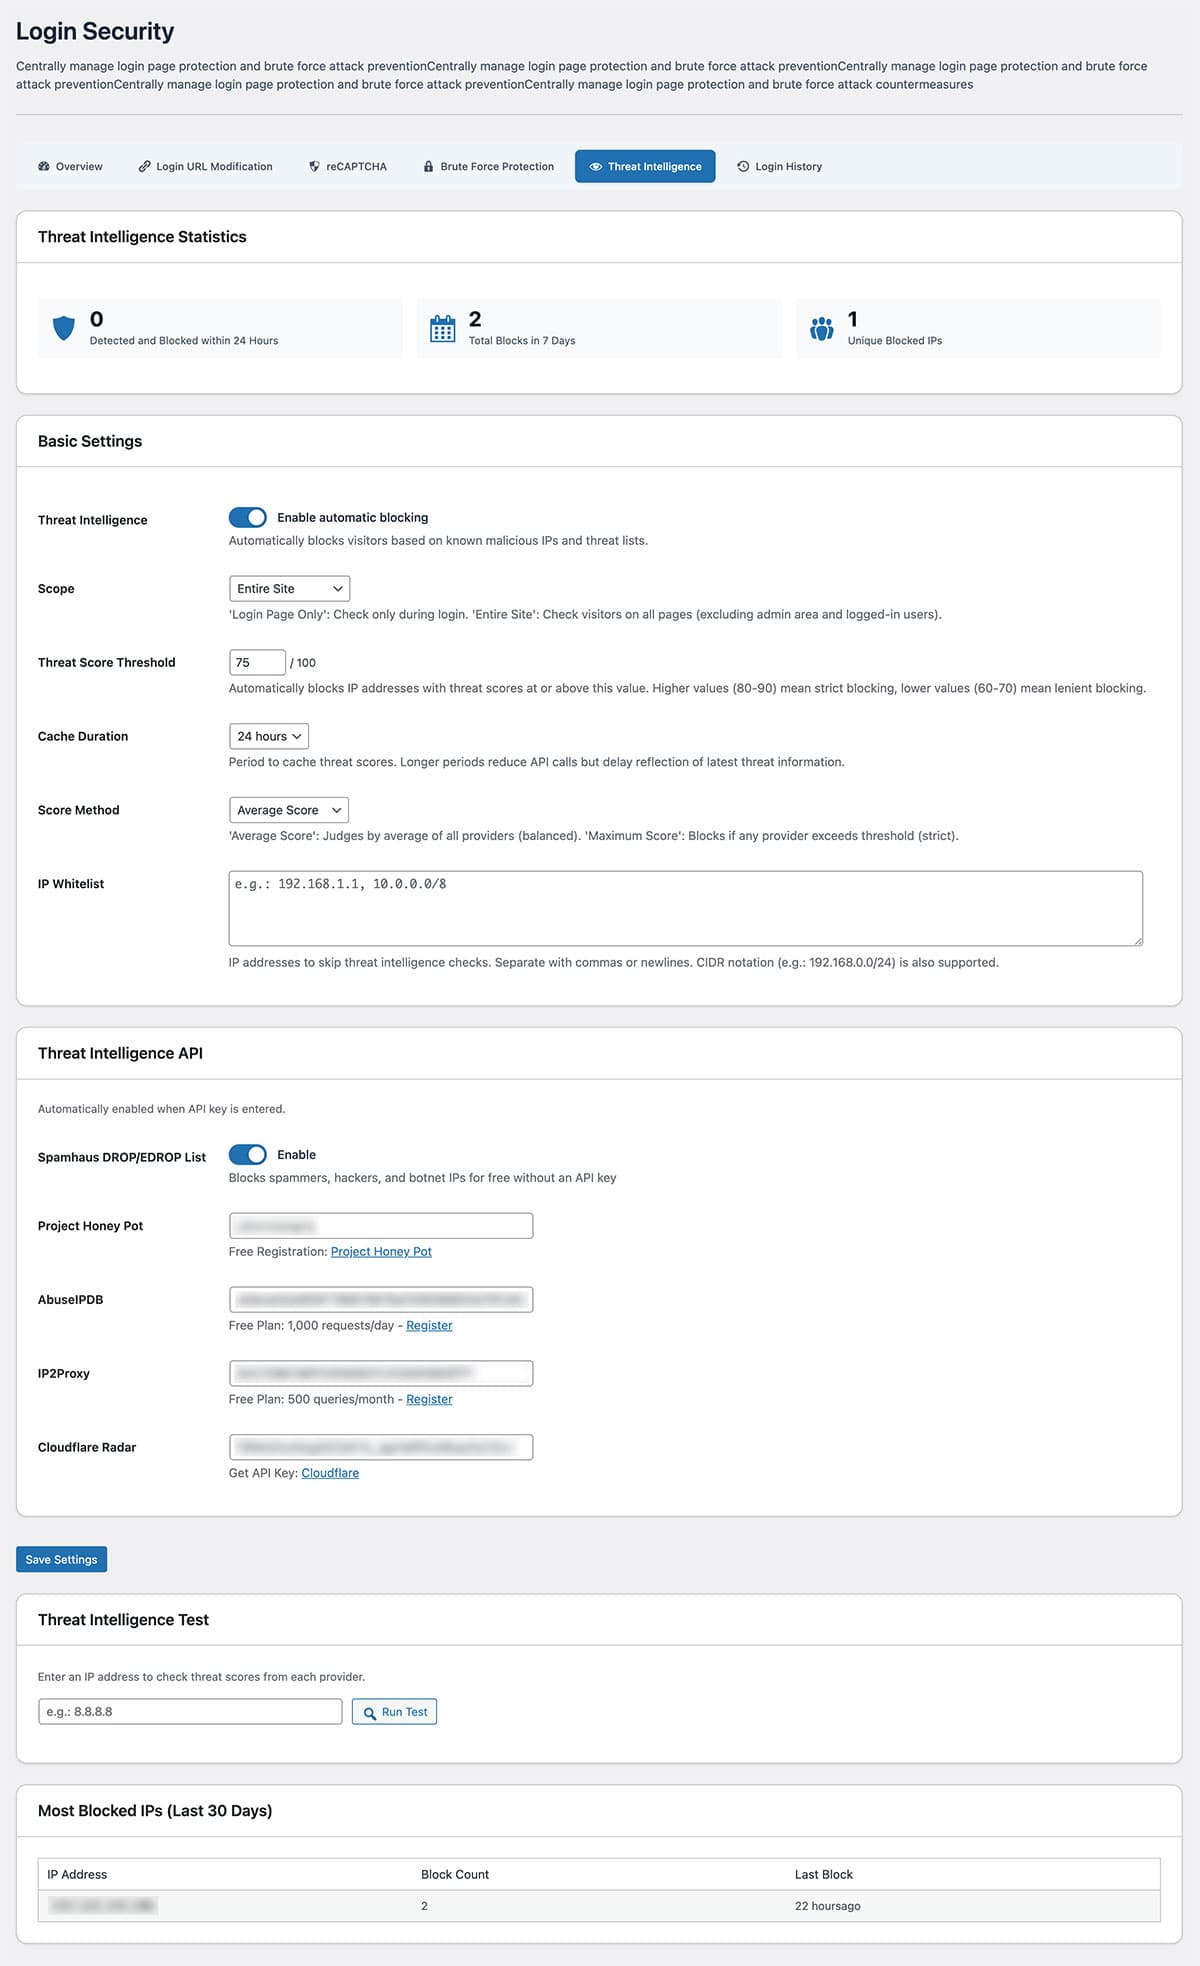The width and height of the screenshot is (1200, 1966).
Task: Click the shield icon in blocked statistics
Action: click(x=63, y=328)
